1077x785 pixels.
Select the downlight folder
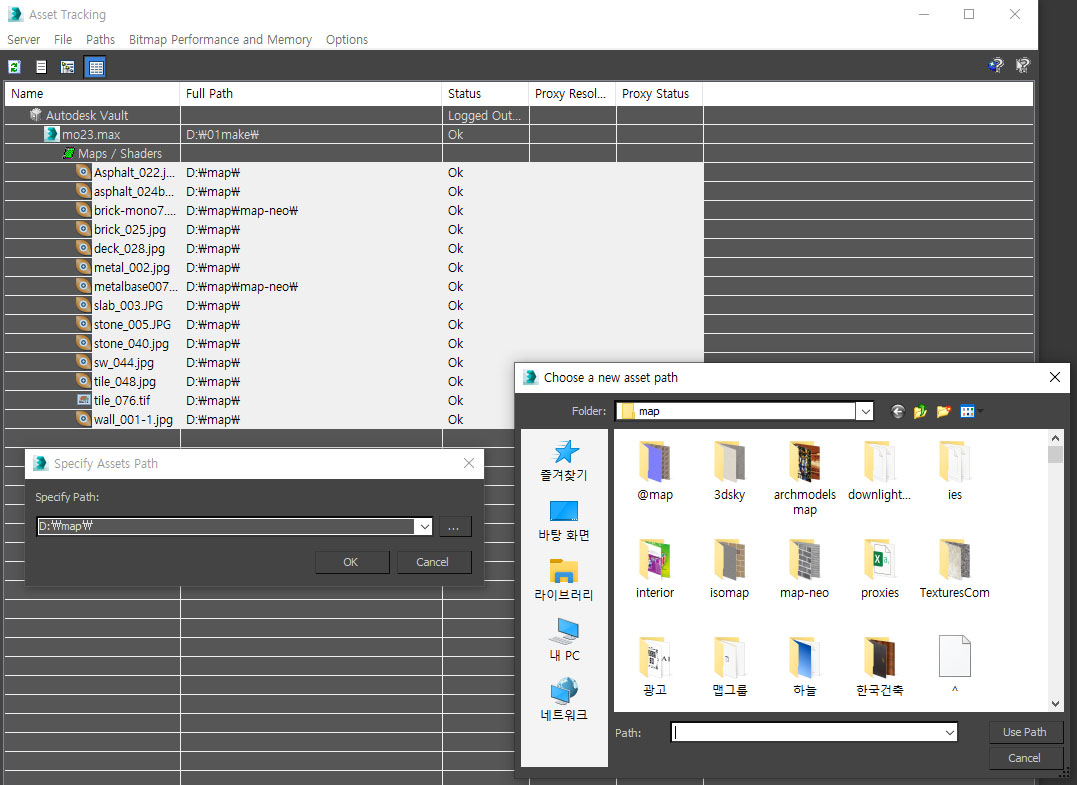click(879, 471)
